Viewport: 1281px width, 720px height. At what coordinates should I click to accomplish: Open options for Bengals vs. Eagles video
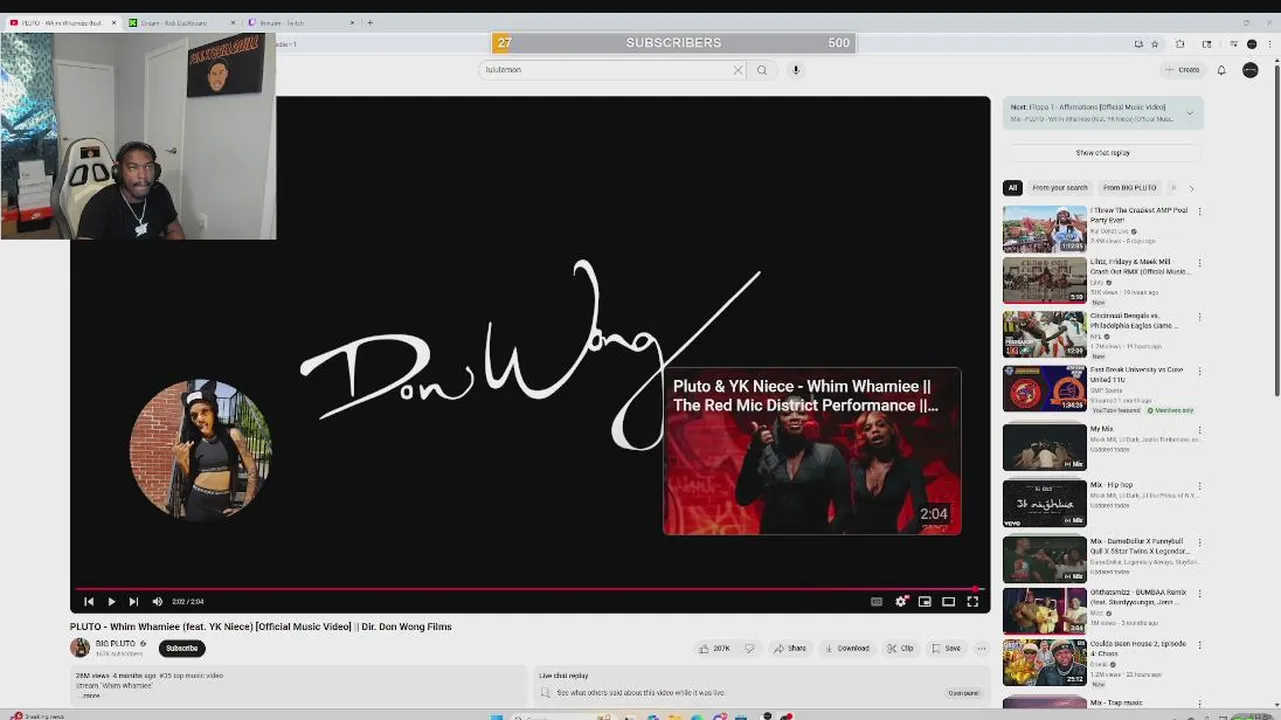pyautogui.click(x=1199, y=318)
